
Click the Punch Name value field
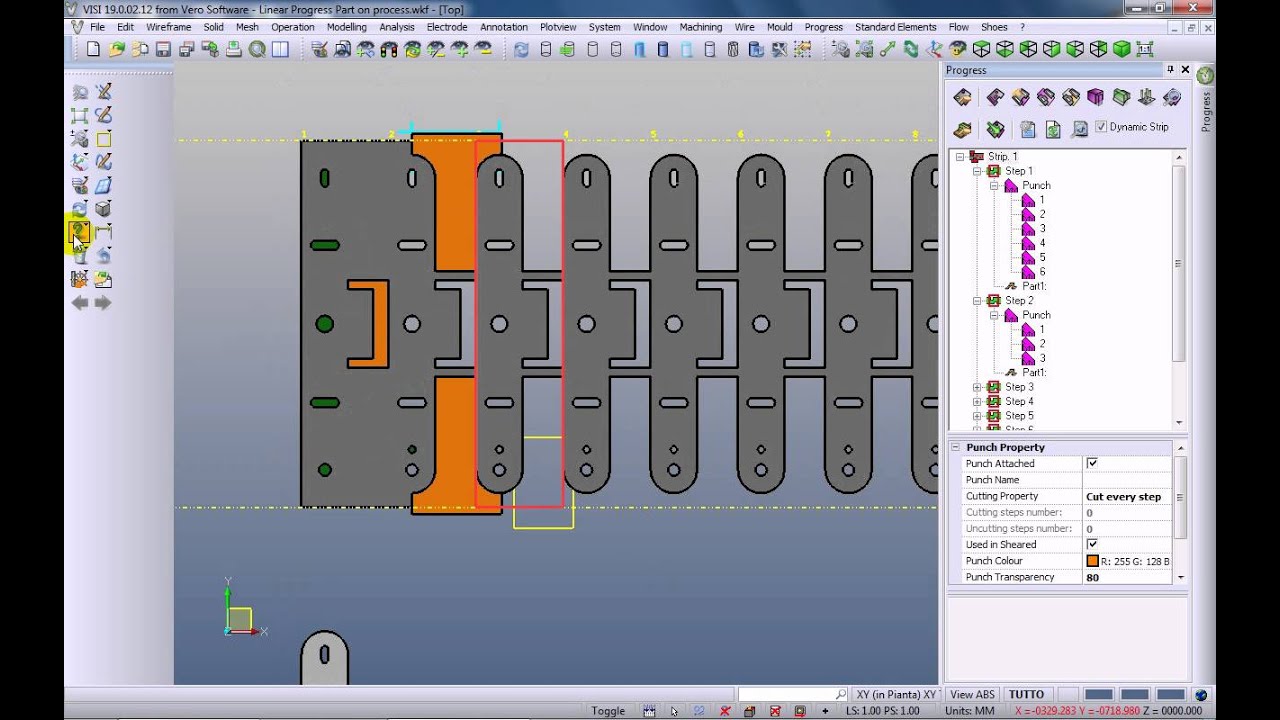1127,480
